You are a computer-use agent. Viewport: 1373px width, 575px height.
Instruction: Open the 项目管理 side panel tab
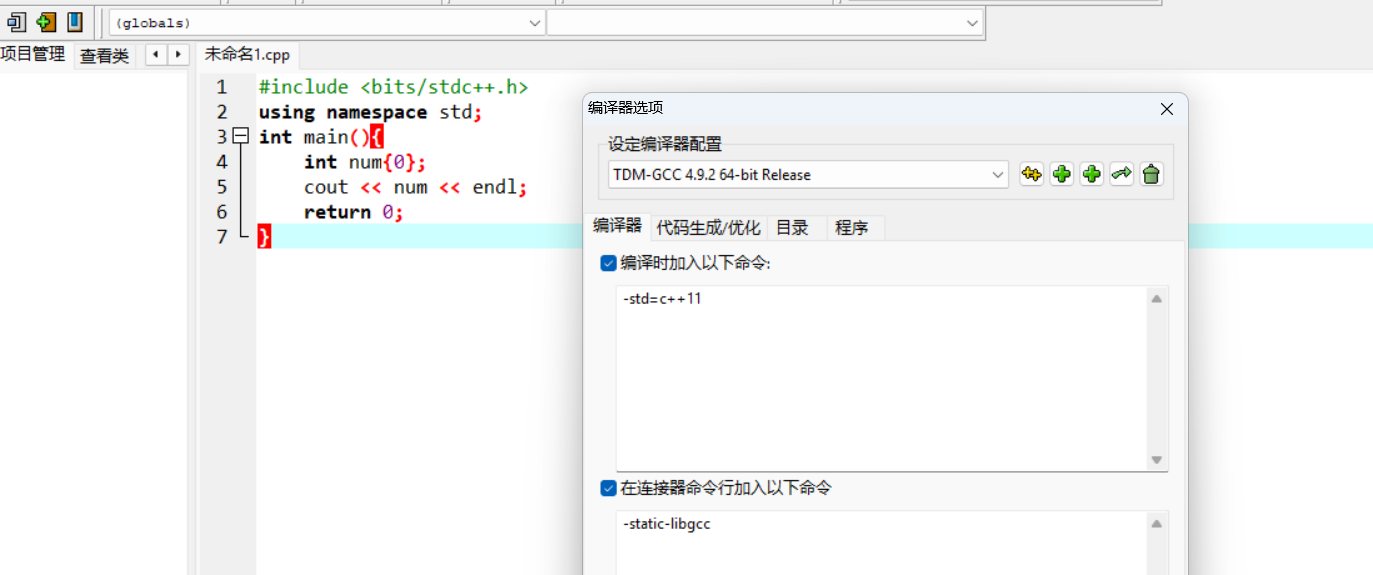pyautogui.click(x=33, y=54)
